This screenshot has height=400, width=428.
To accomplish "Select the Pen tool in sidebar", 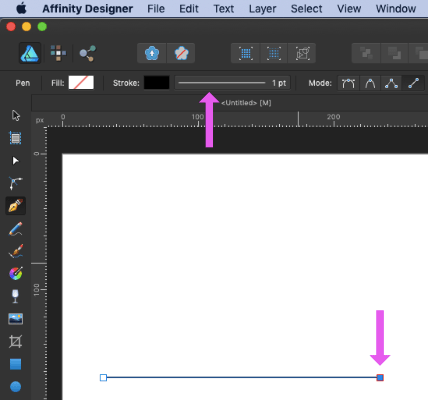I will 16,206.
